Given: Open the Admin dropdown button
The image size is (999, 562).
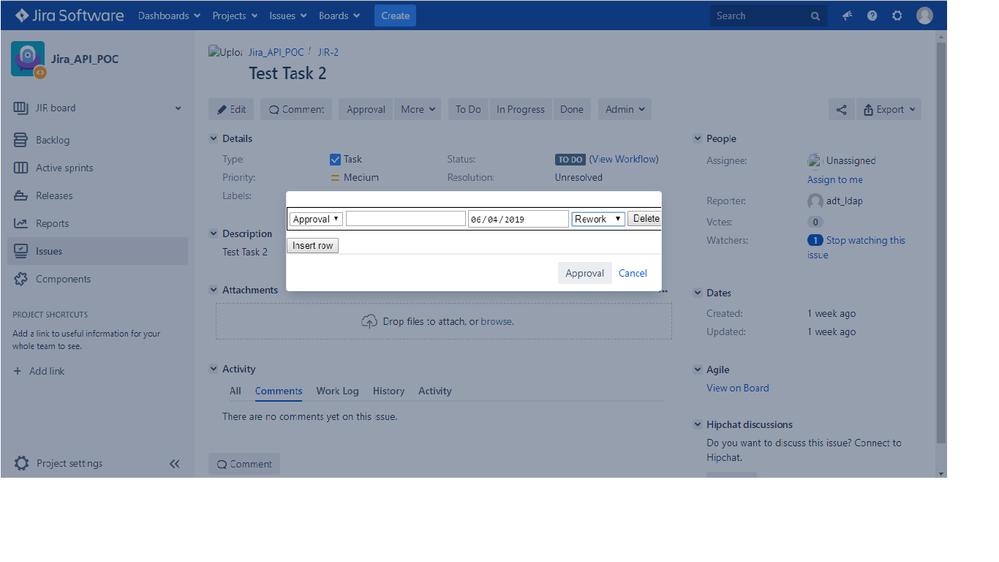Looking at the screenshot, I should click(624, 110).
